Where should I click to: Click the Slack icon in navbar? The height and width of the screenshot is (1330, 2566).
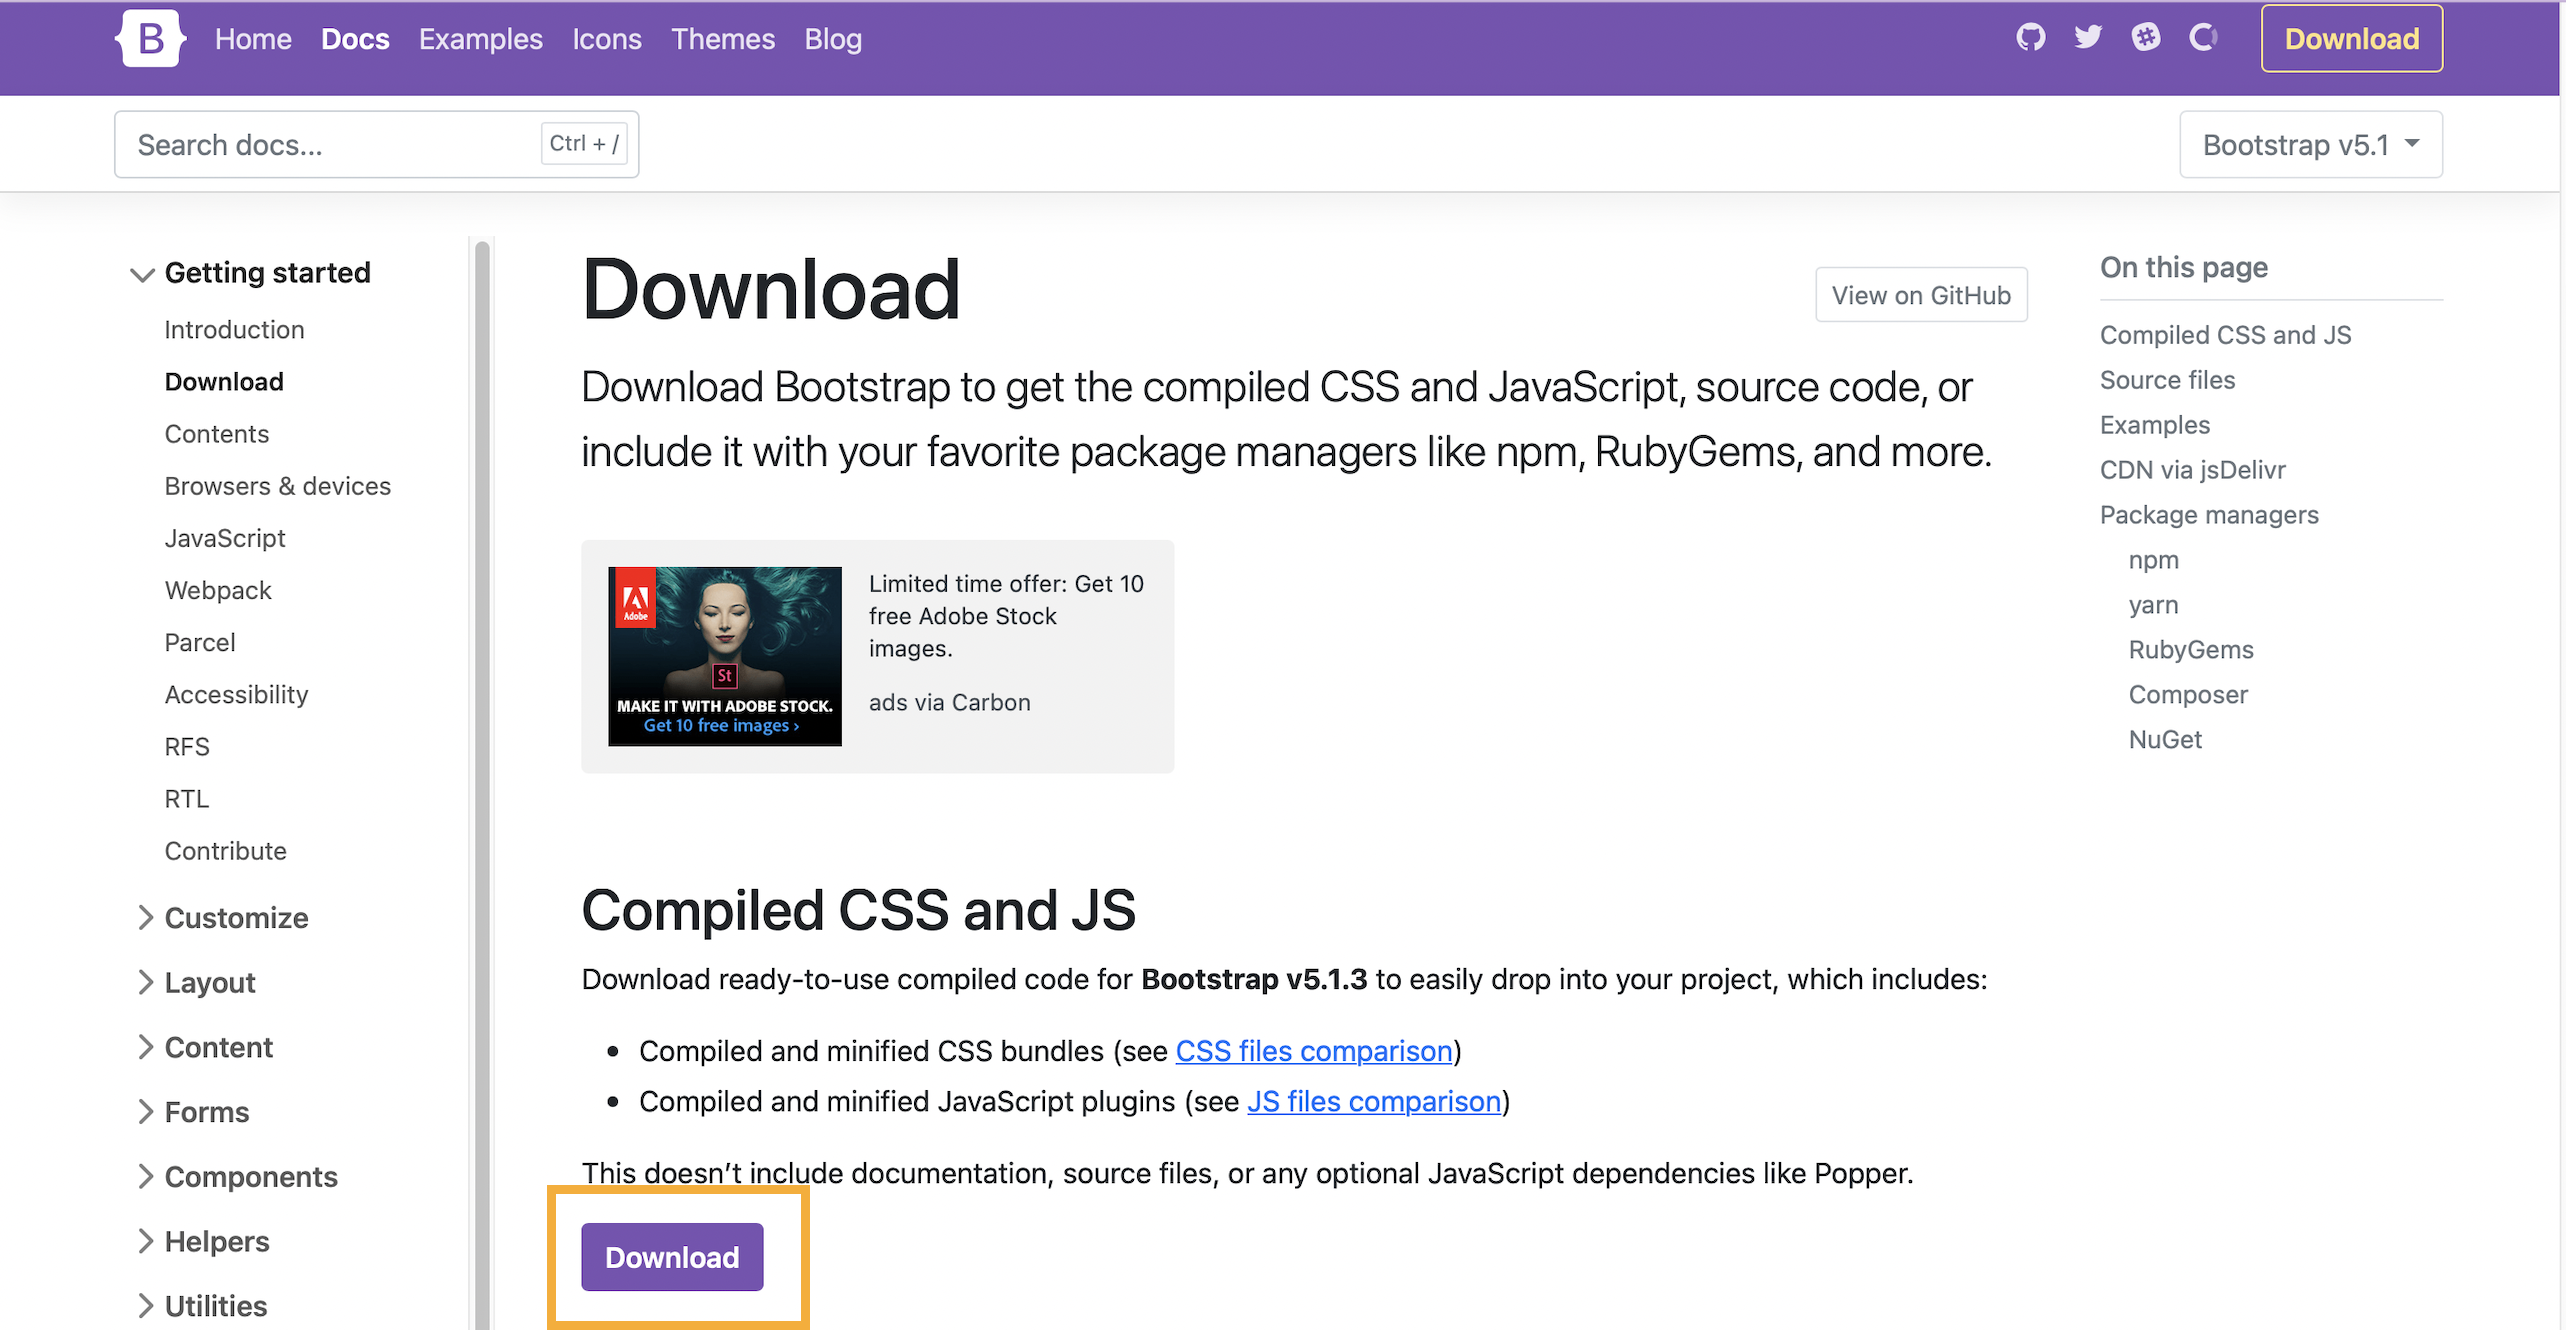(x=2145, y=38)
